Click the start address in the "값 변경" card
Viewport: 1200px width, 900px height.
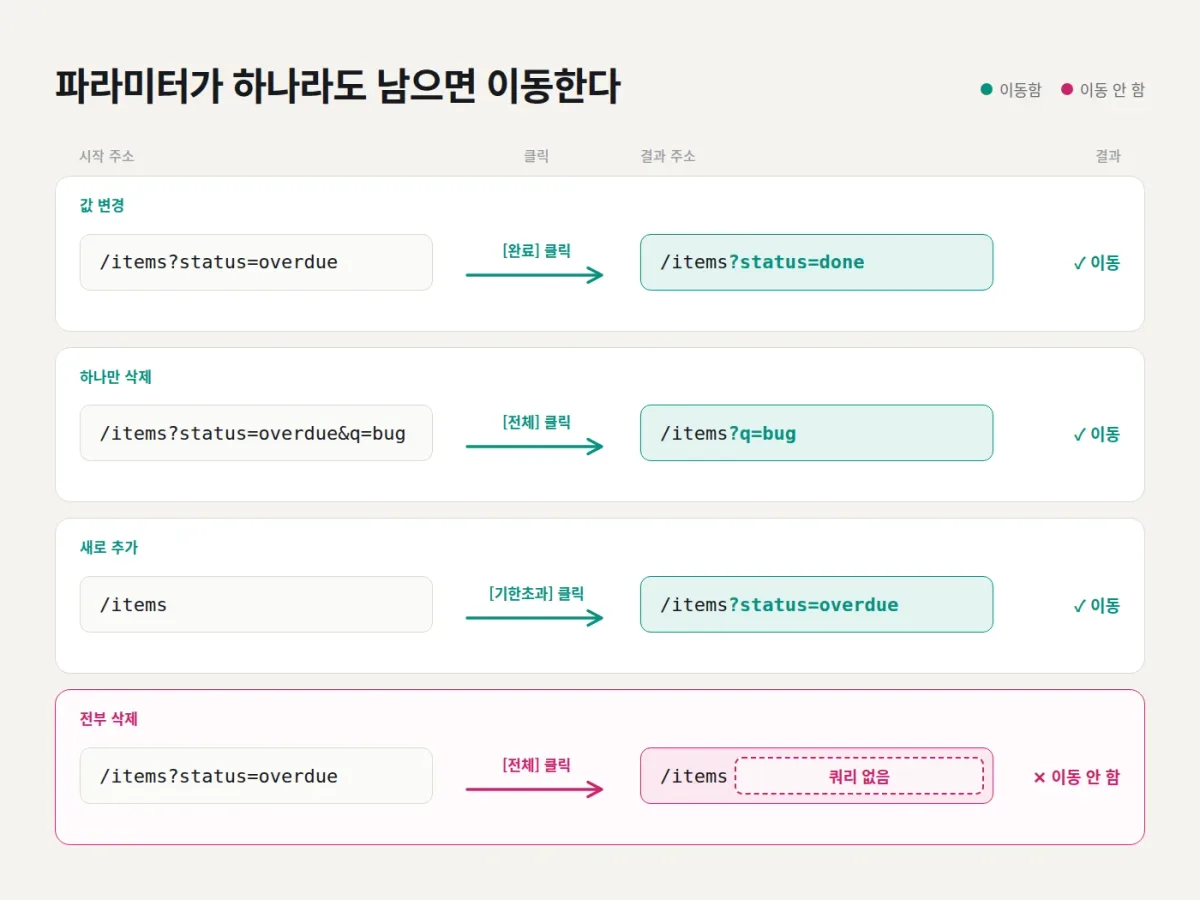point(256,262)
